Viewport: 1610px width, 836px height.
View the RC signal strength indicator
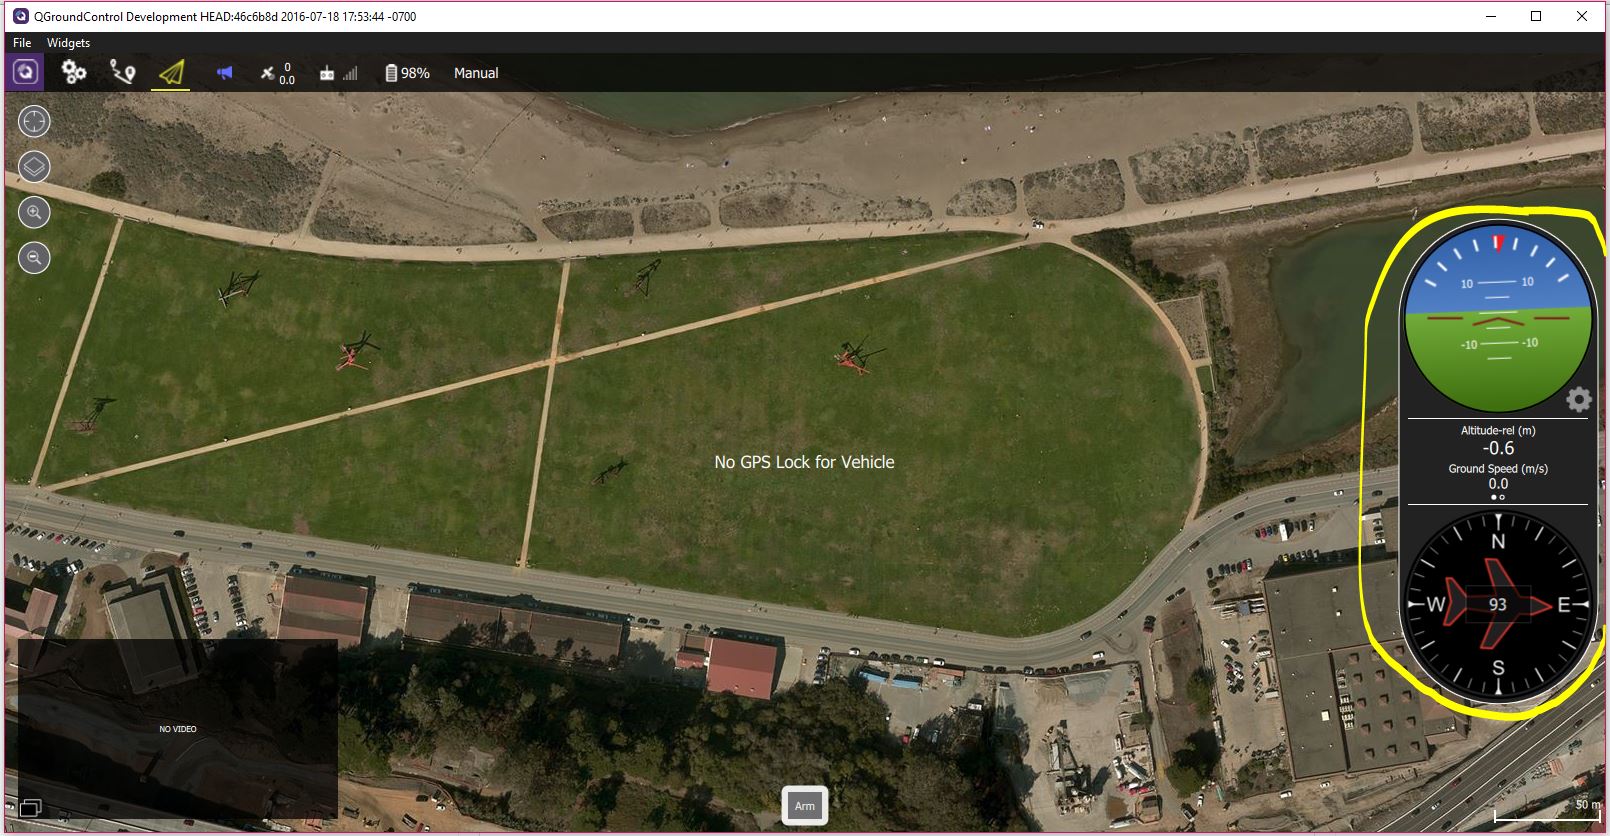(x=338, y=73)
